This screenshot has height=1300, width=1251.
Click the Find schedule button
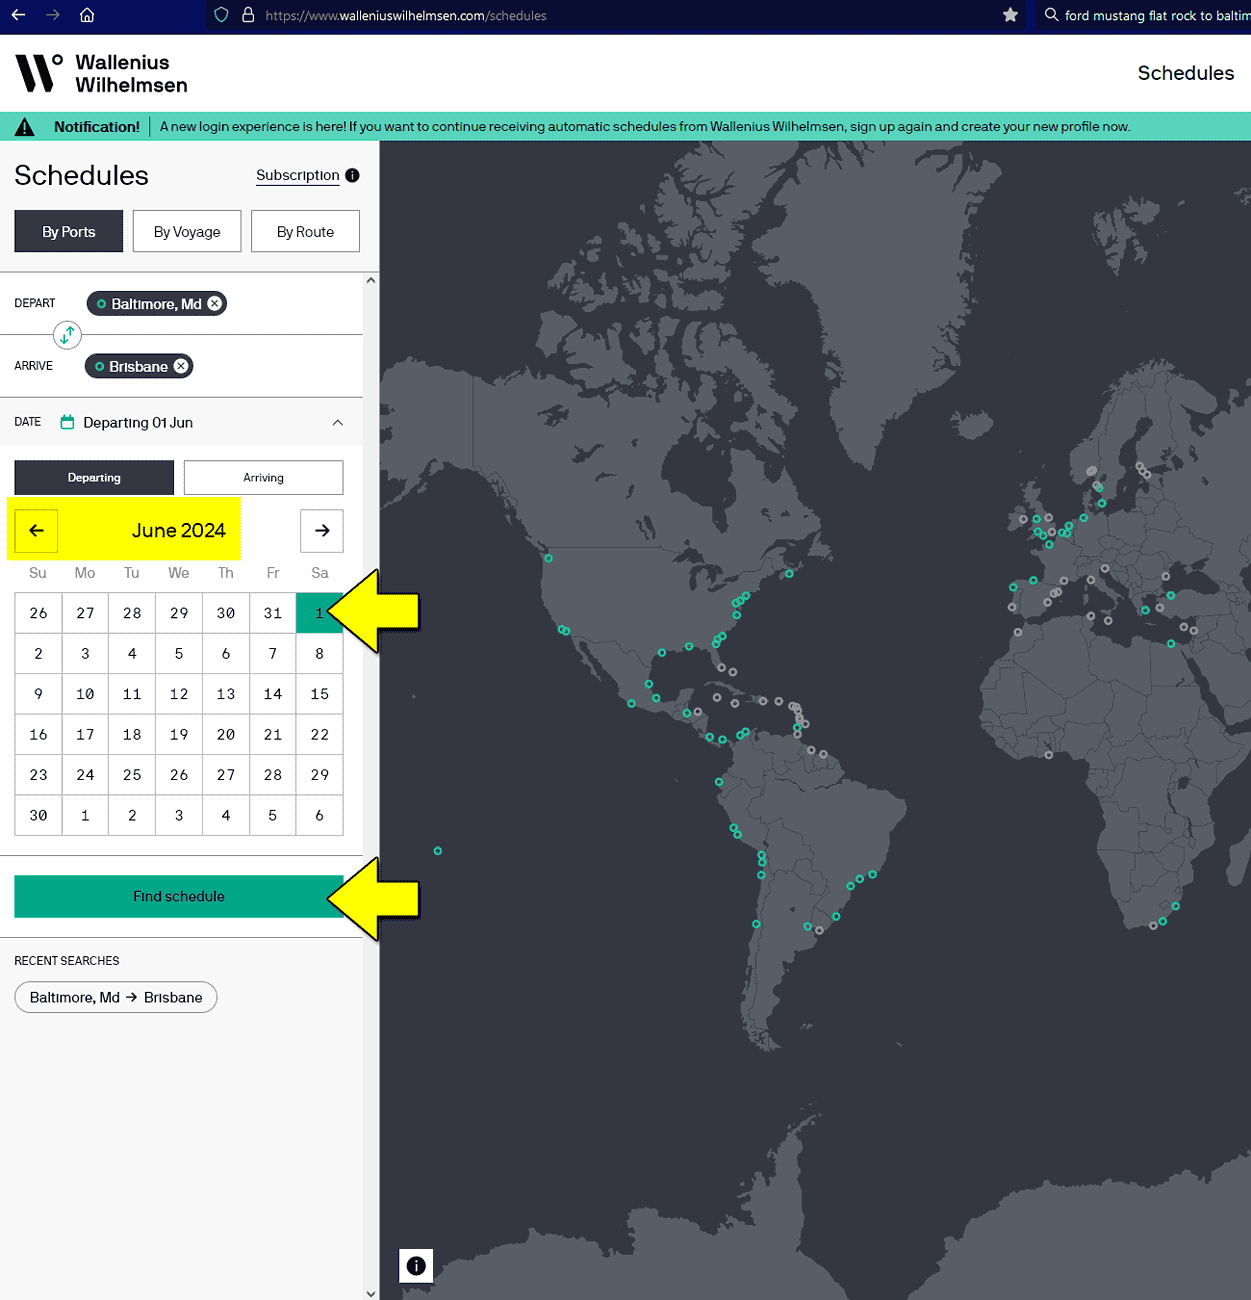[x=179, y=896]
